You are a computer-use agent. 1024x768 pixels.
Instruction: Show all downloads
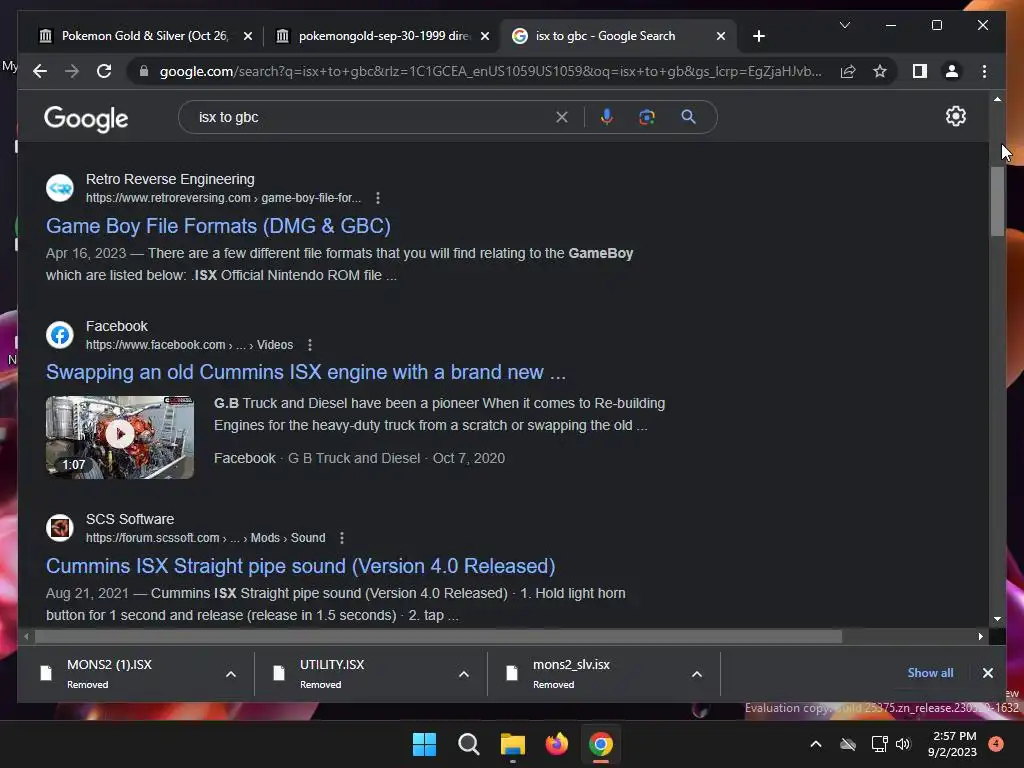pos(930,673)
